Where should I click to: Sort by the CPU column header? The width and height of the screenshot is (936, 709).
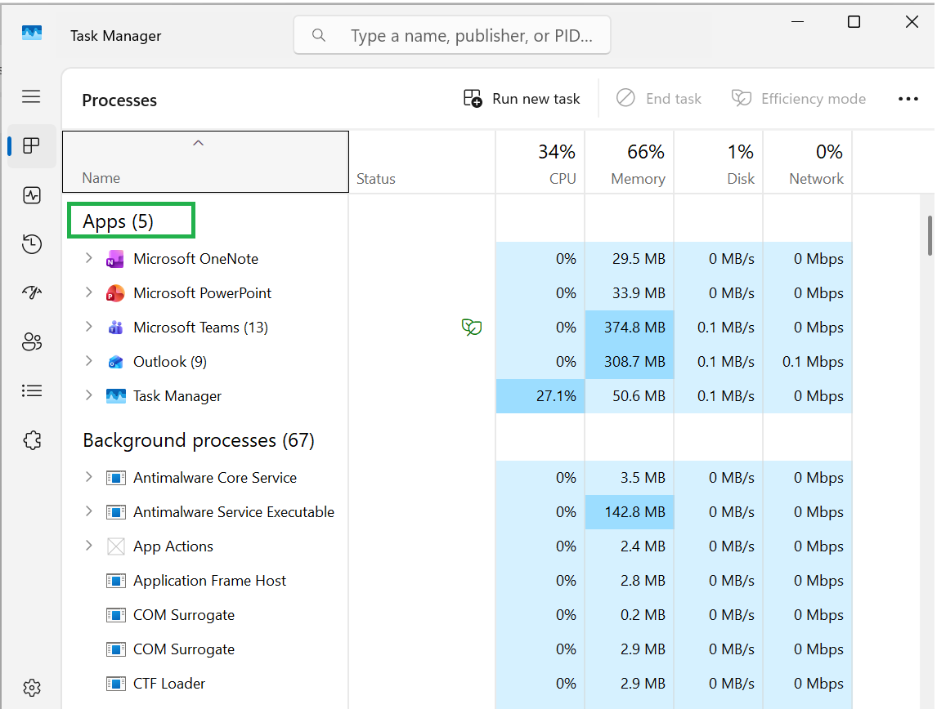[x=540, y=163]
